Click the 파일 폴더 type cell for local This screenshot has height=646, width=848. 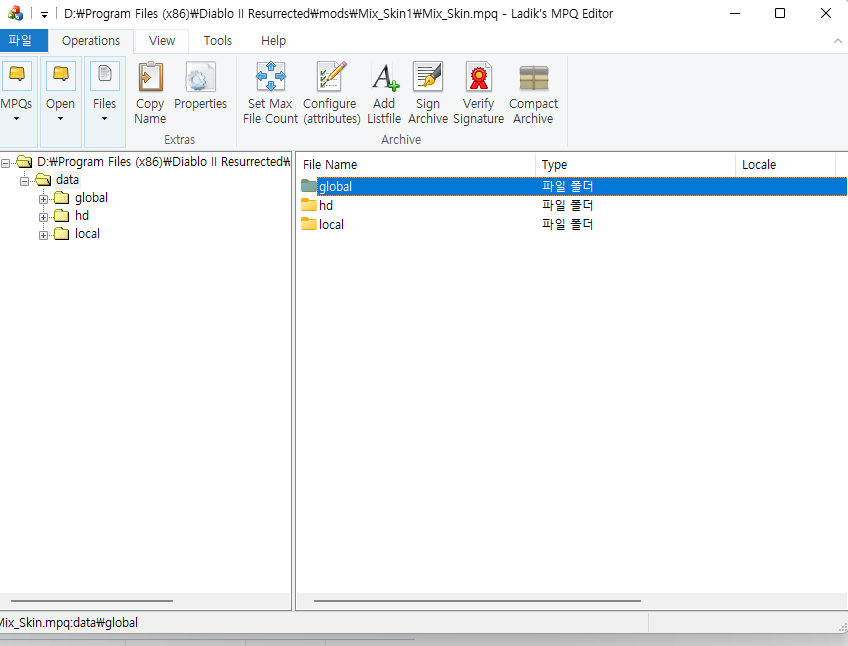567,224
